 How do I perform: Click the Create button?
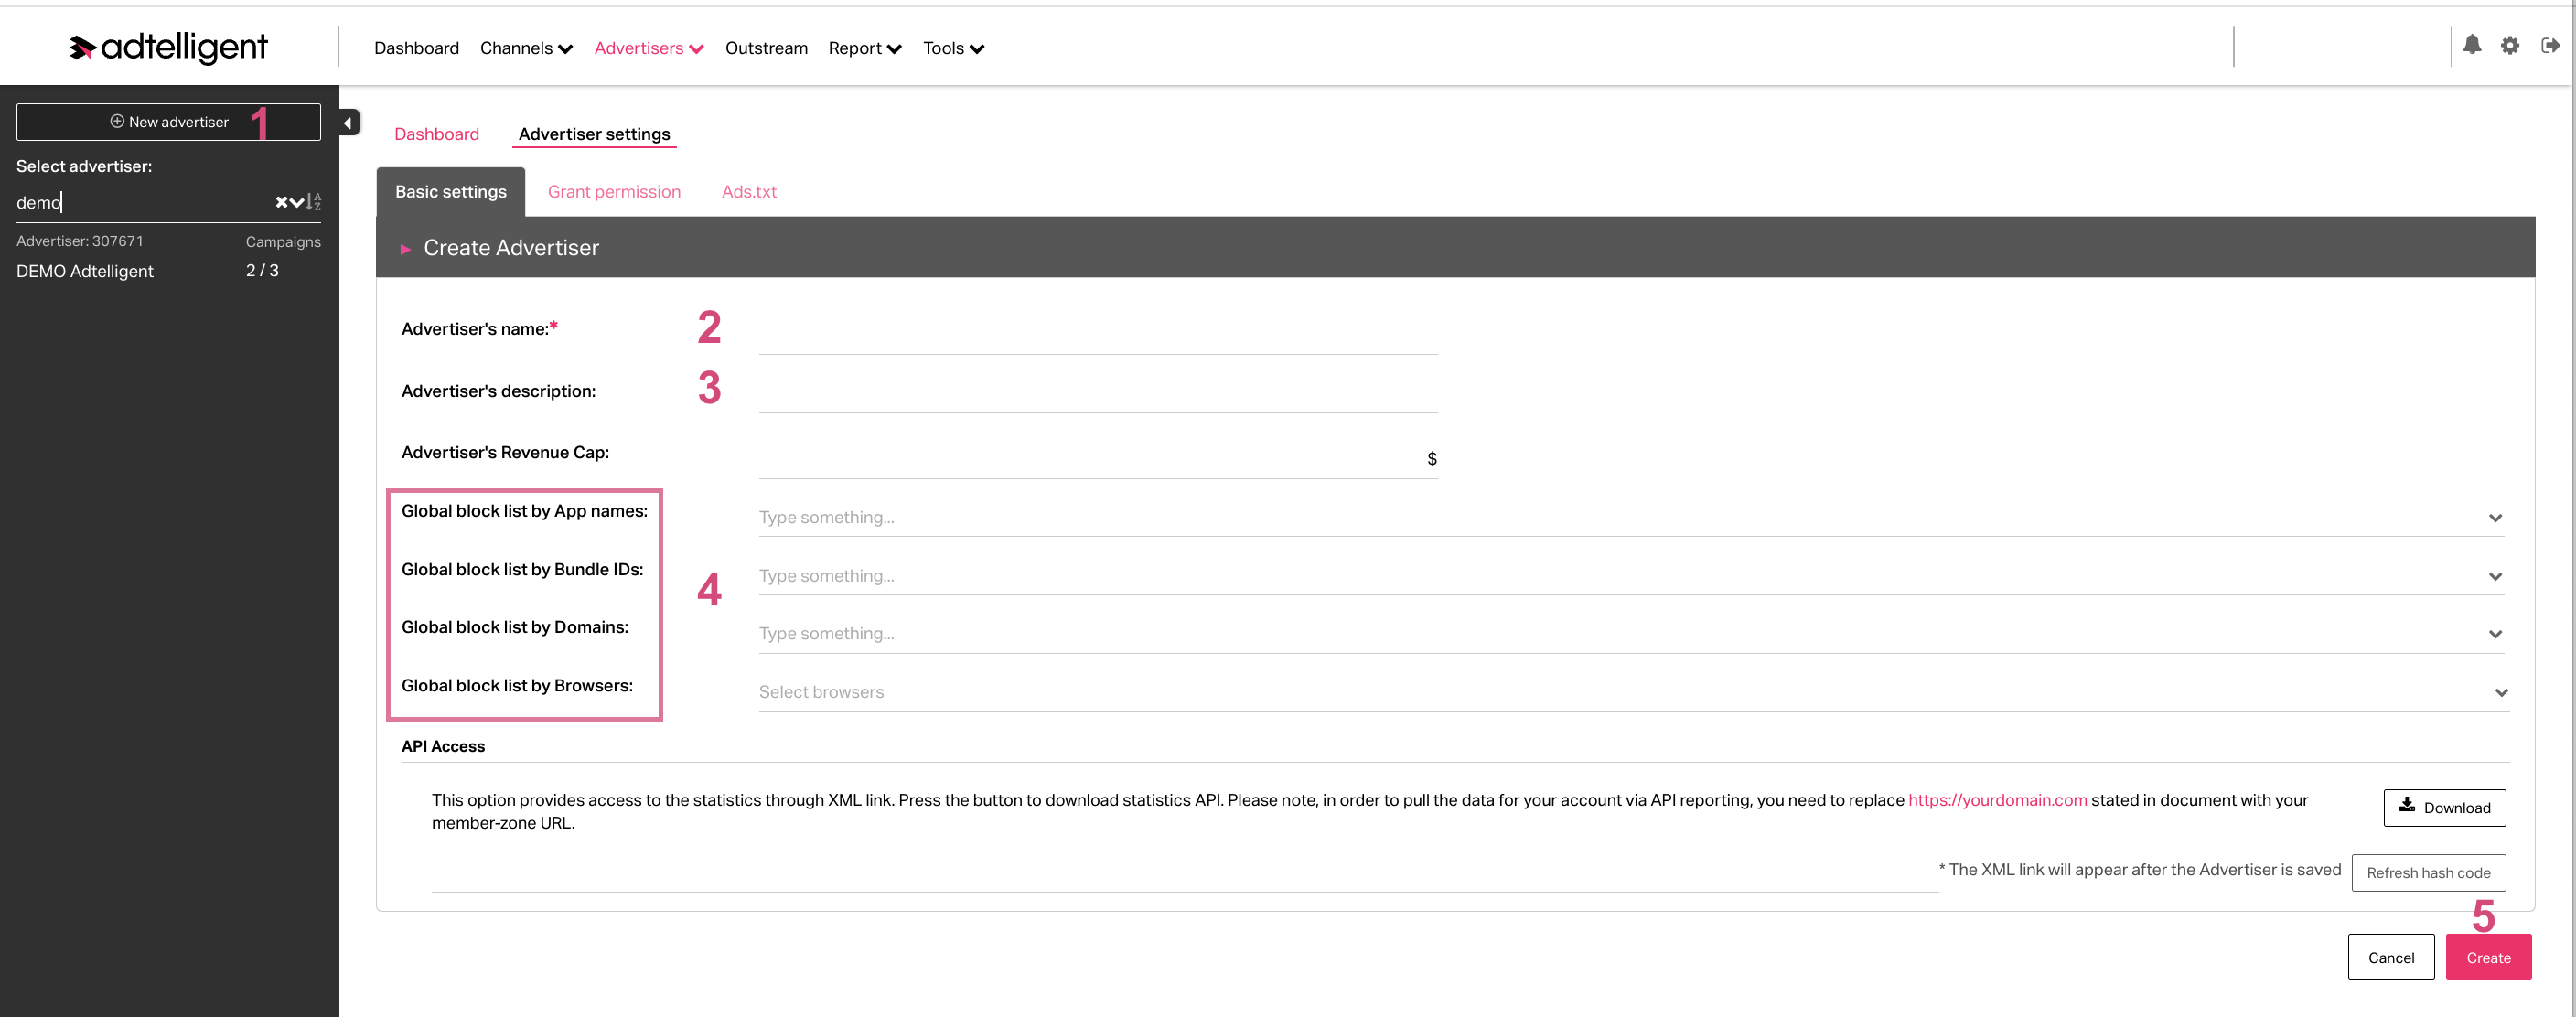click(2487, 957)
